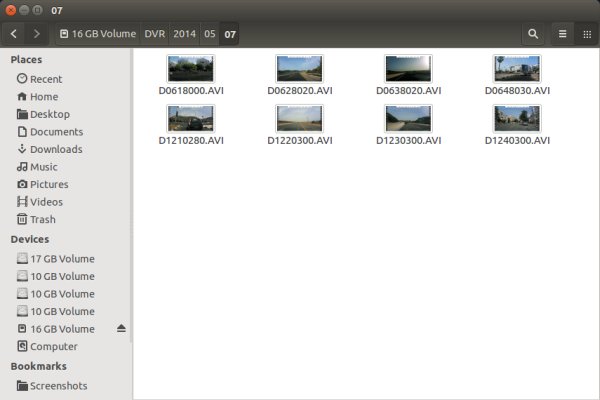Close the 07 window
Image resolution: width=600 pixels, height=400 pixels.
[11, 10]
